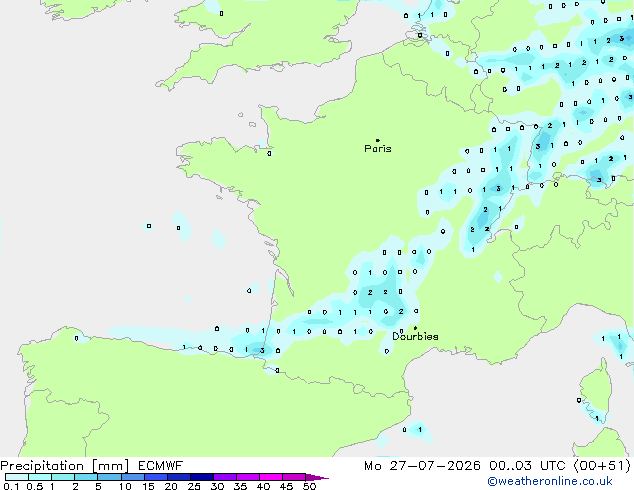The width and height of the screenshot is (634, 490).
Task: Select the 45–50 mm legend swatch
Action: click(x=294, y=477)
